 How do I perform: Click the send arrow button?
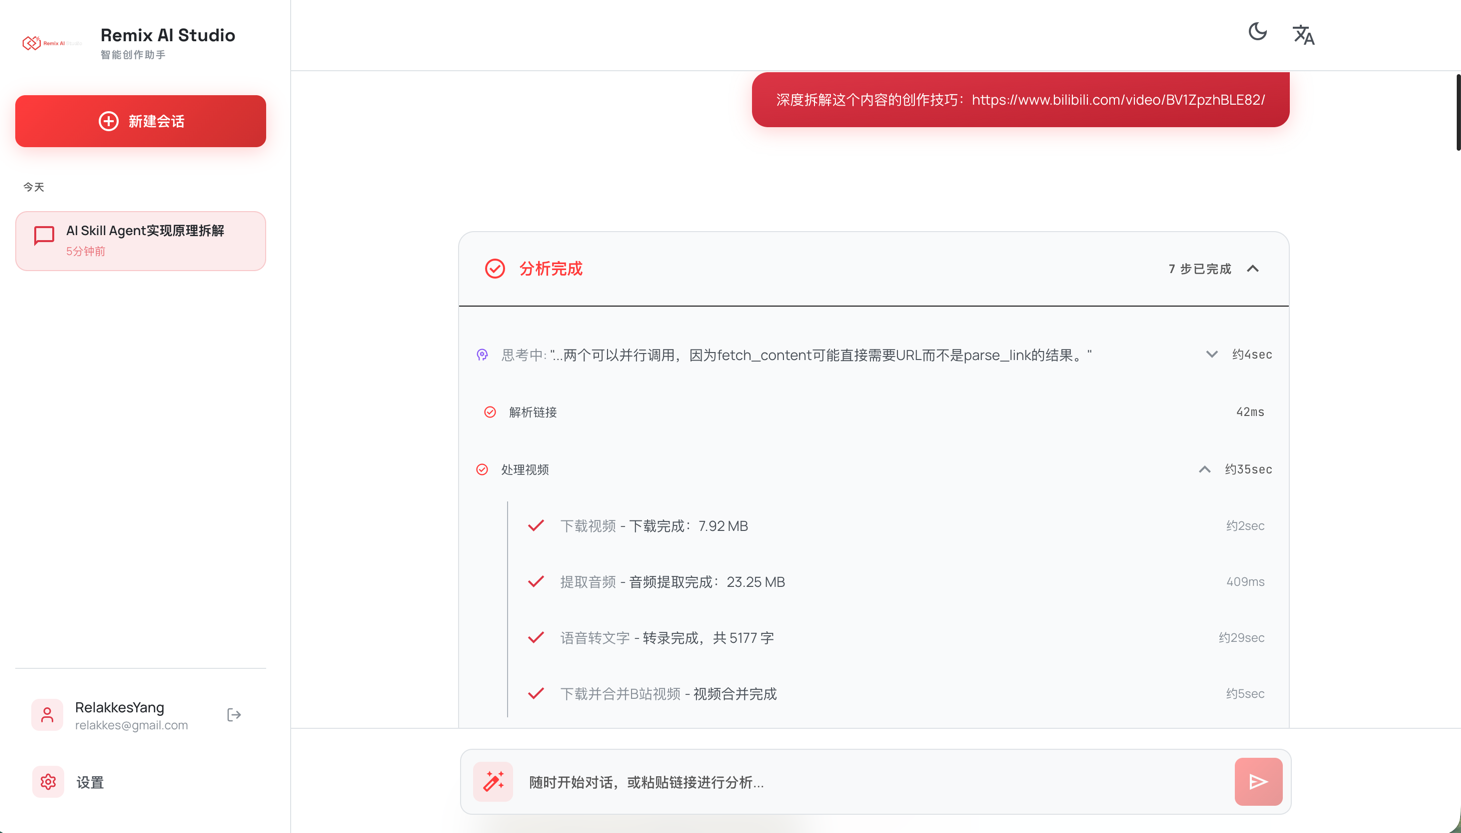[1259, 782]
